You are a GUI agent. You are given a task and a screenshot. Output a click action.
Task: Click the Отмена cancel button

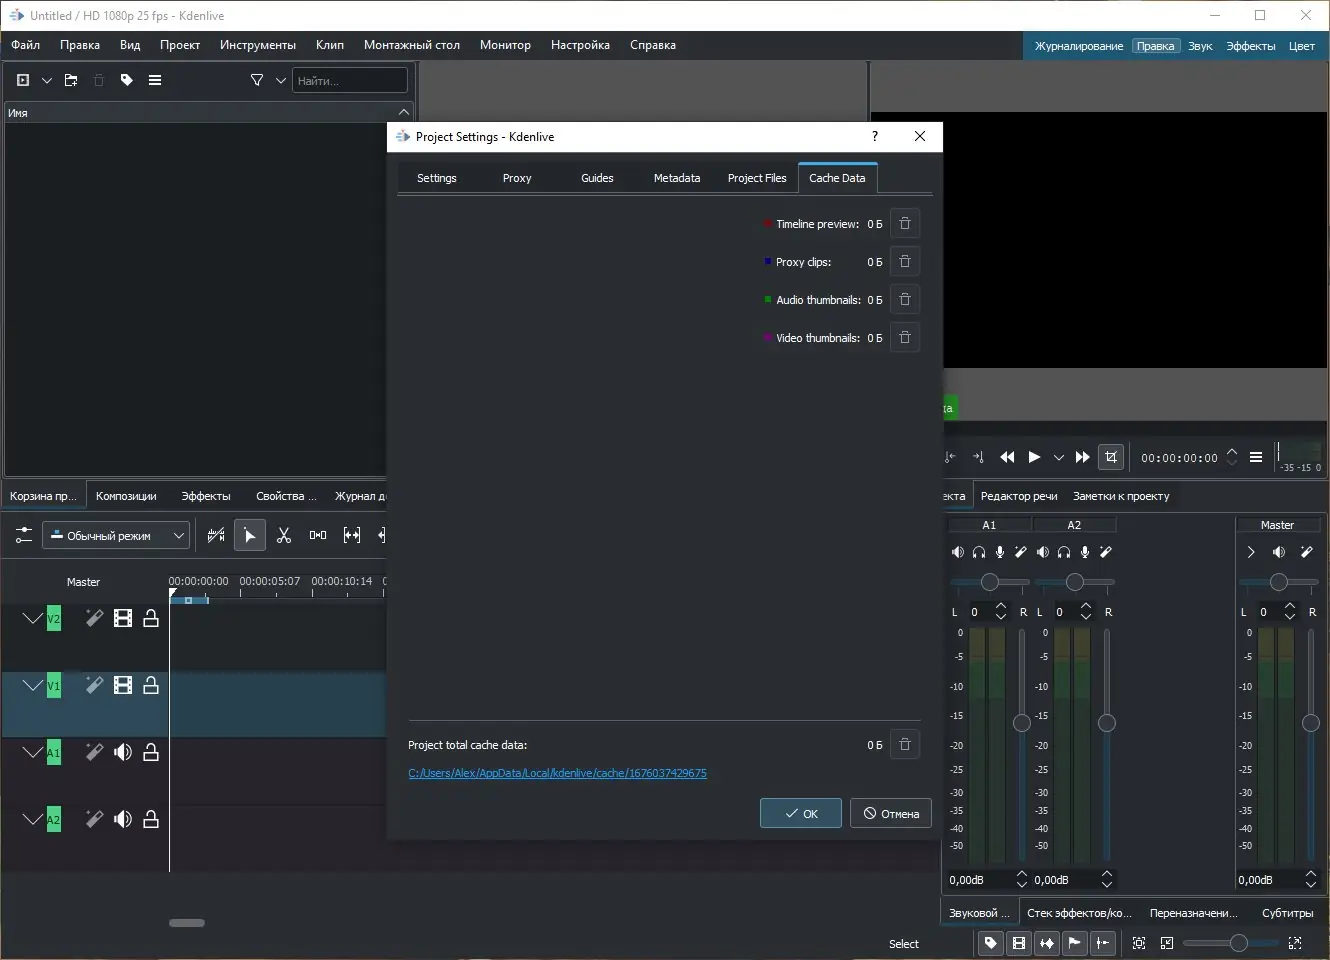(x=891, y=814)
